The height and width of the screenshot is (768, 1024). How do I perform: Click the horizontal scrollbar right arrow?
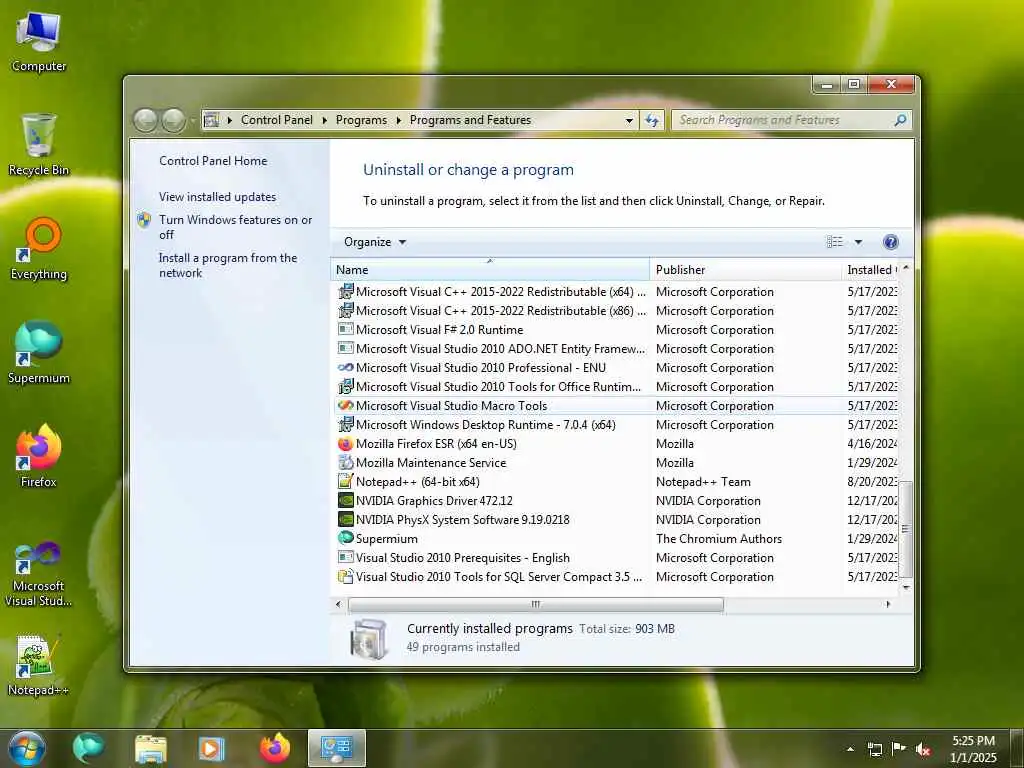pyautogui.click(x=888, y=604)
